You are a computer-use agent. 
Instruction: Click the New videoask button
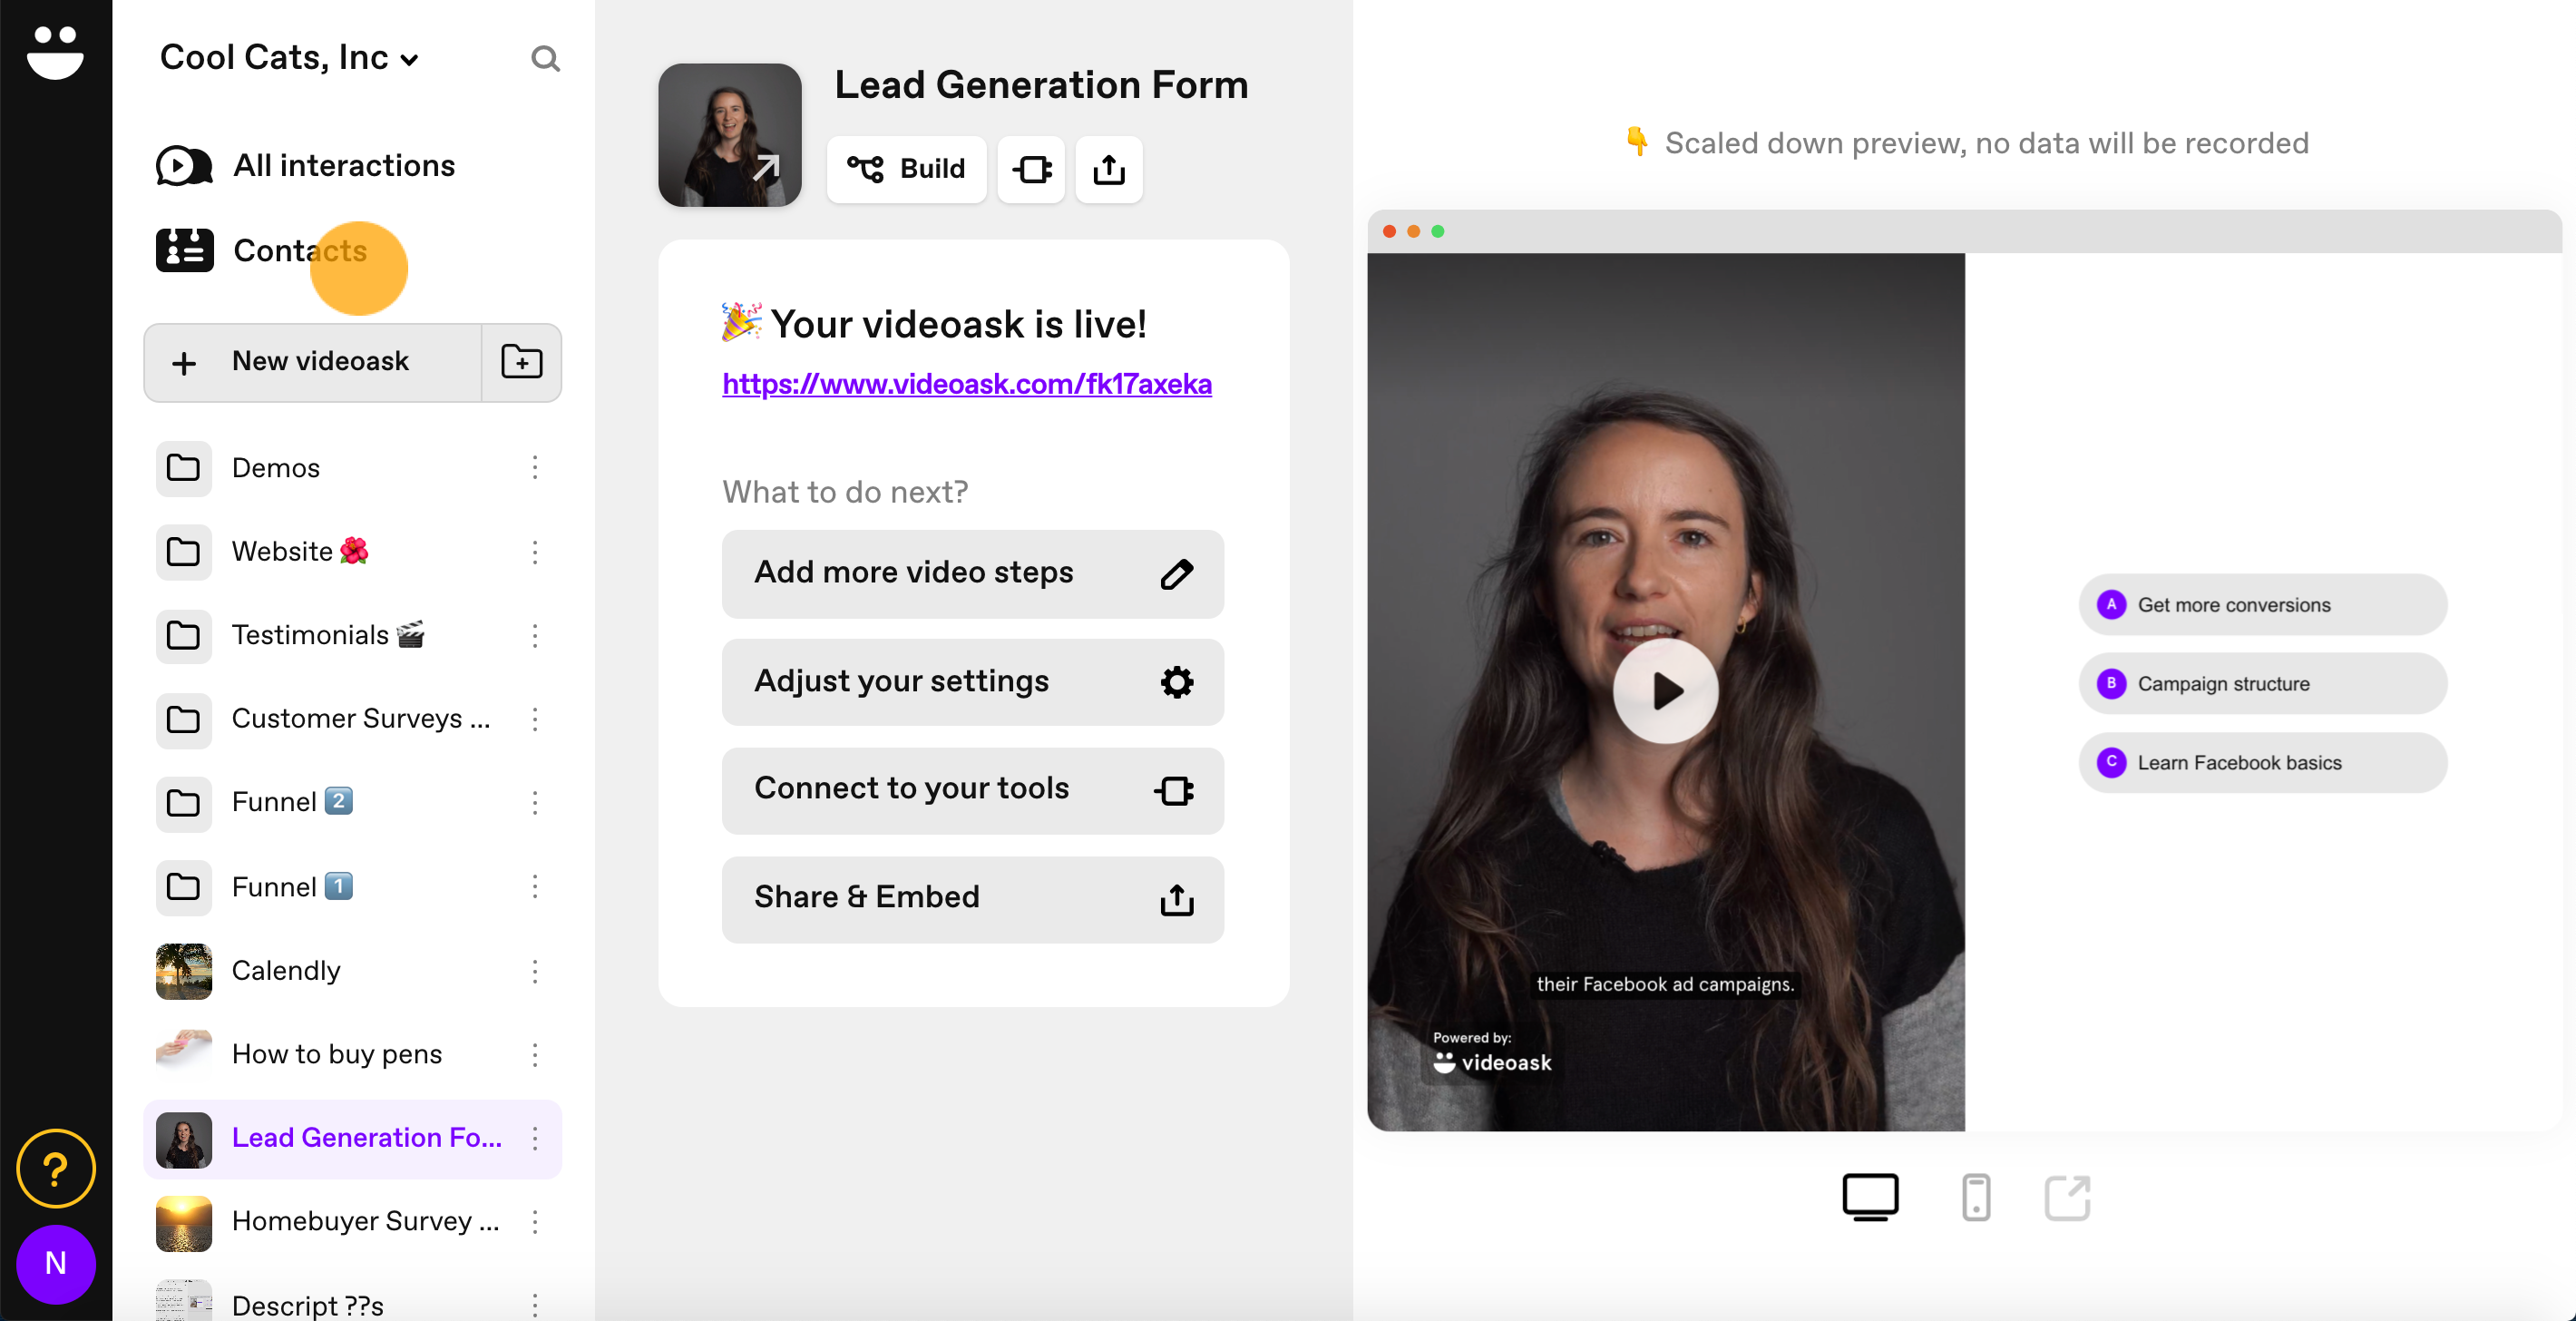coord(313,362)
